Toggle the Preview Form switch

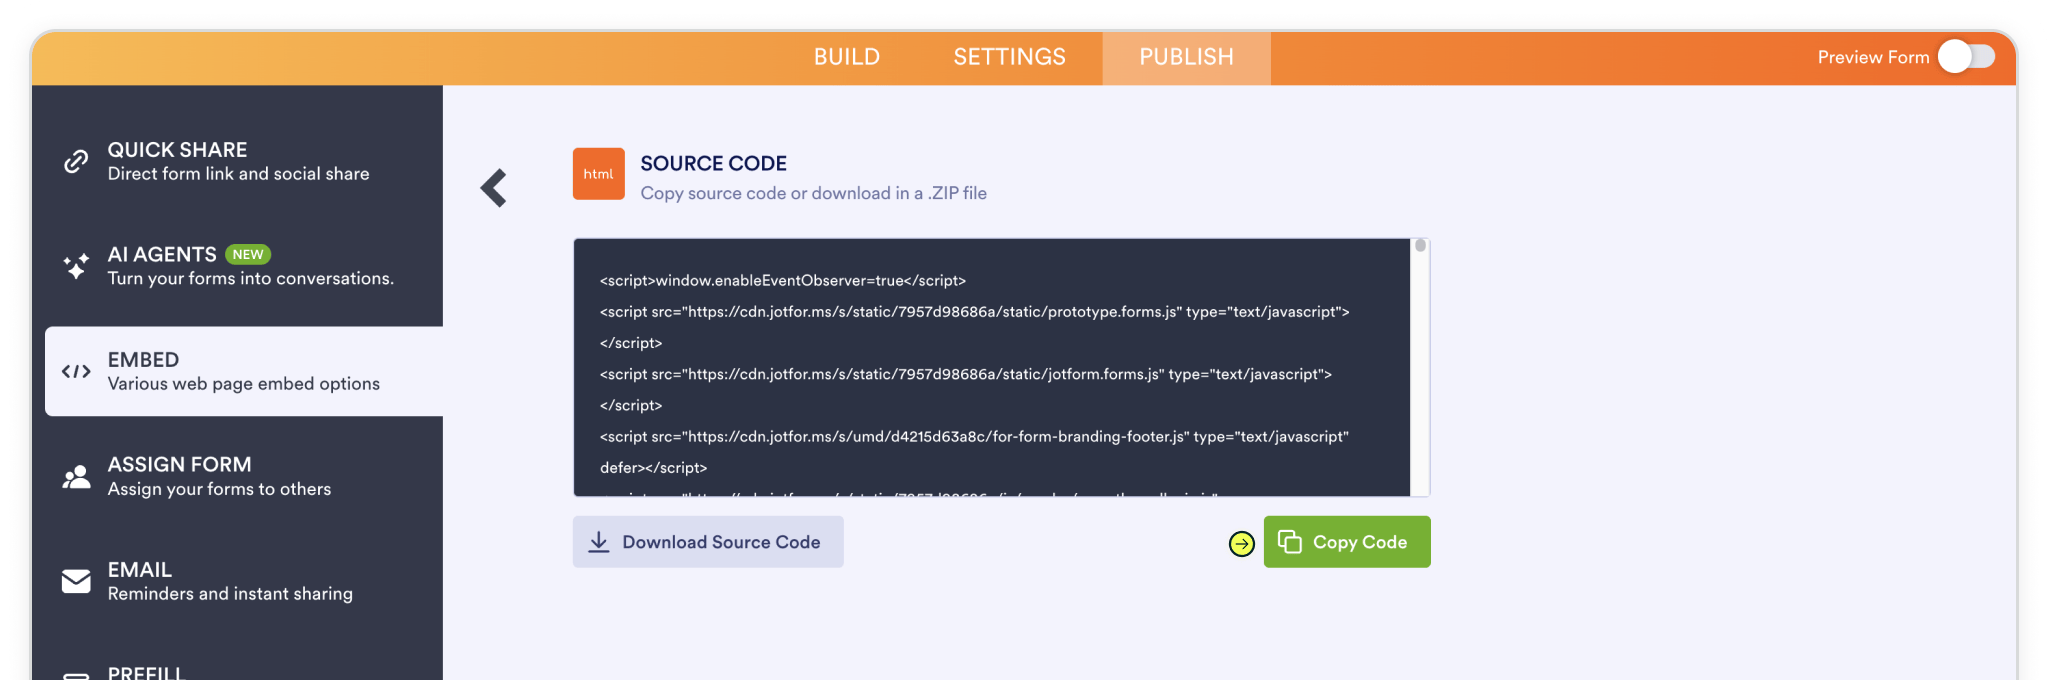tap(1966, 57)
